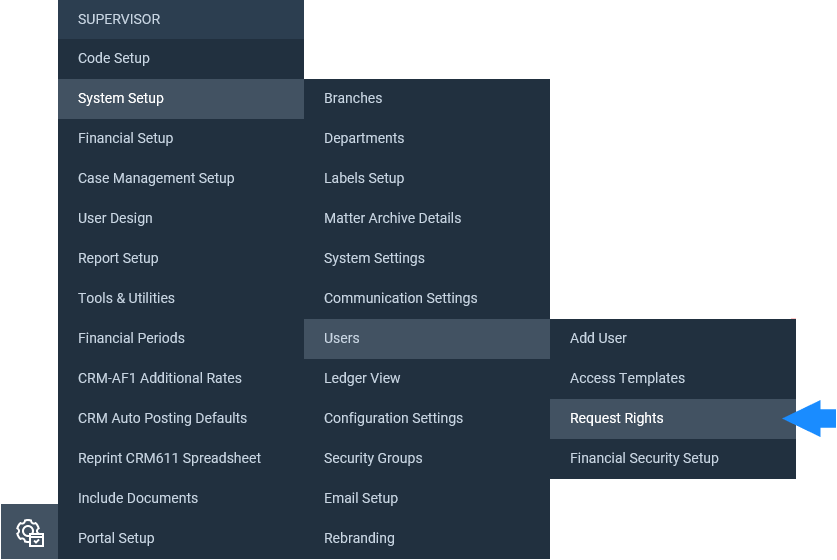Choose Report Setup from the menu

click(181, 259)
